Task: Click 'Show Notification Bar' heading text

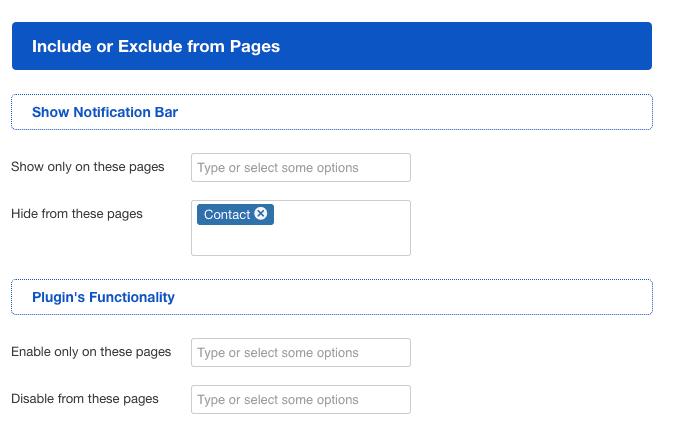Action: [x=105, y=112]
